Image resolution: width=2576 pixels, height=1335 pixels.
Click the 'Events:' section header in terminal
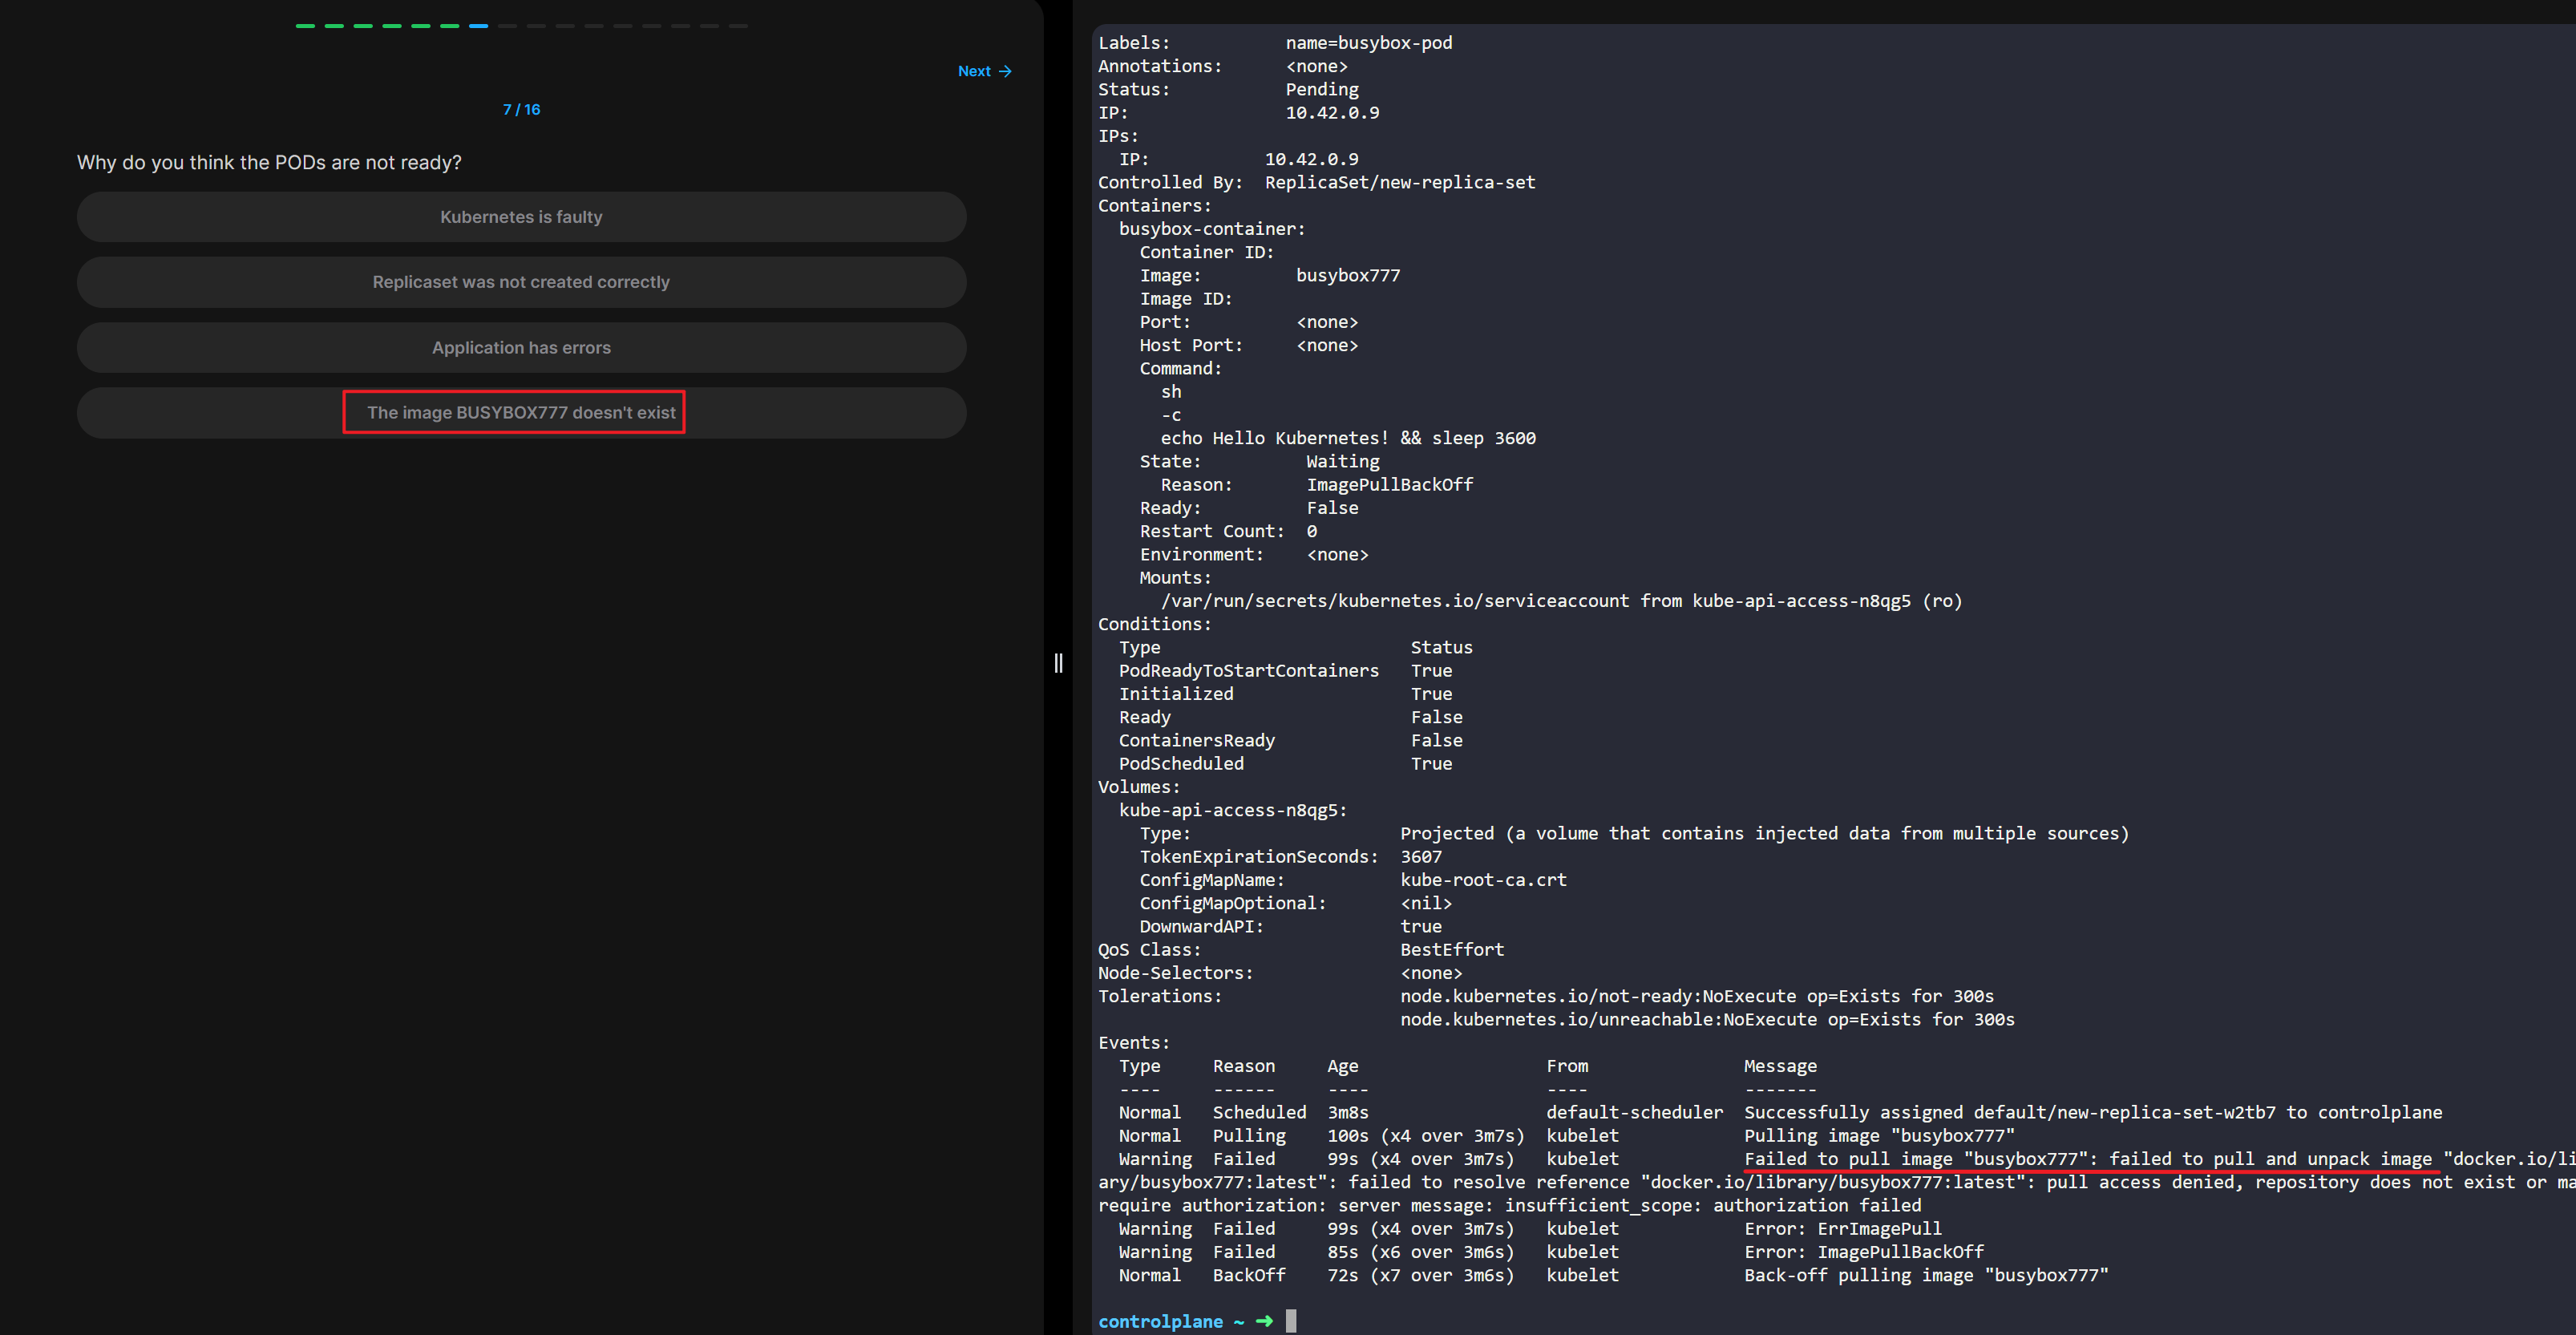(1133, 1043)
